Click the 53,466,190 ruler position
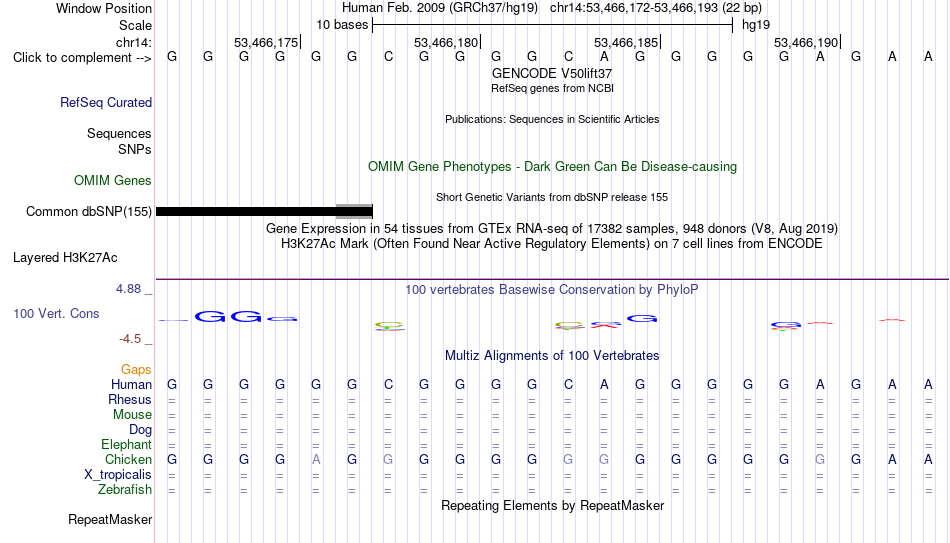The height and width of the screenshot is (543, 950). (806, 42)
